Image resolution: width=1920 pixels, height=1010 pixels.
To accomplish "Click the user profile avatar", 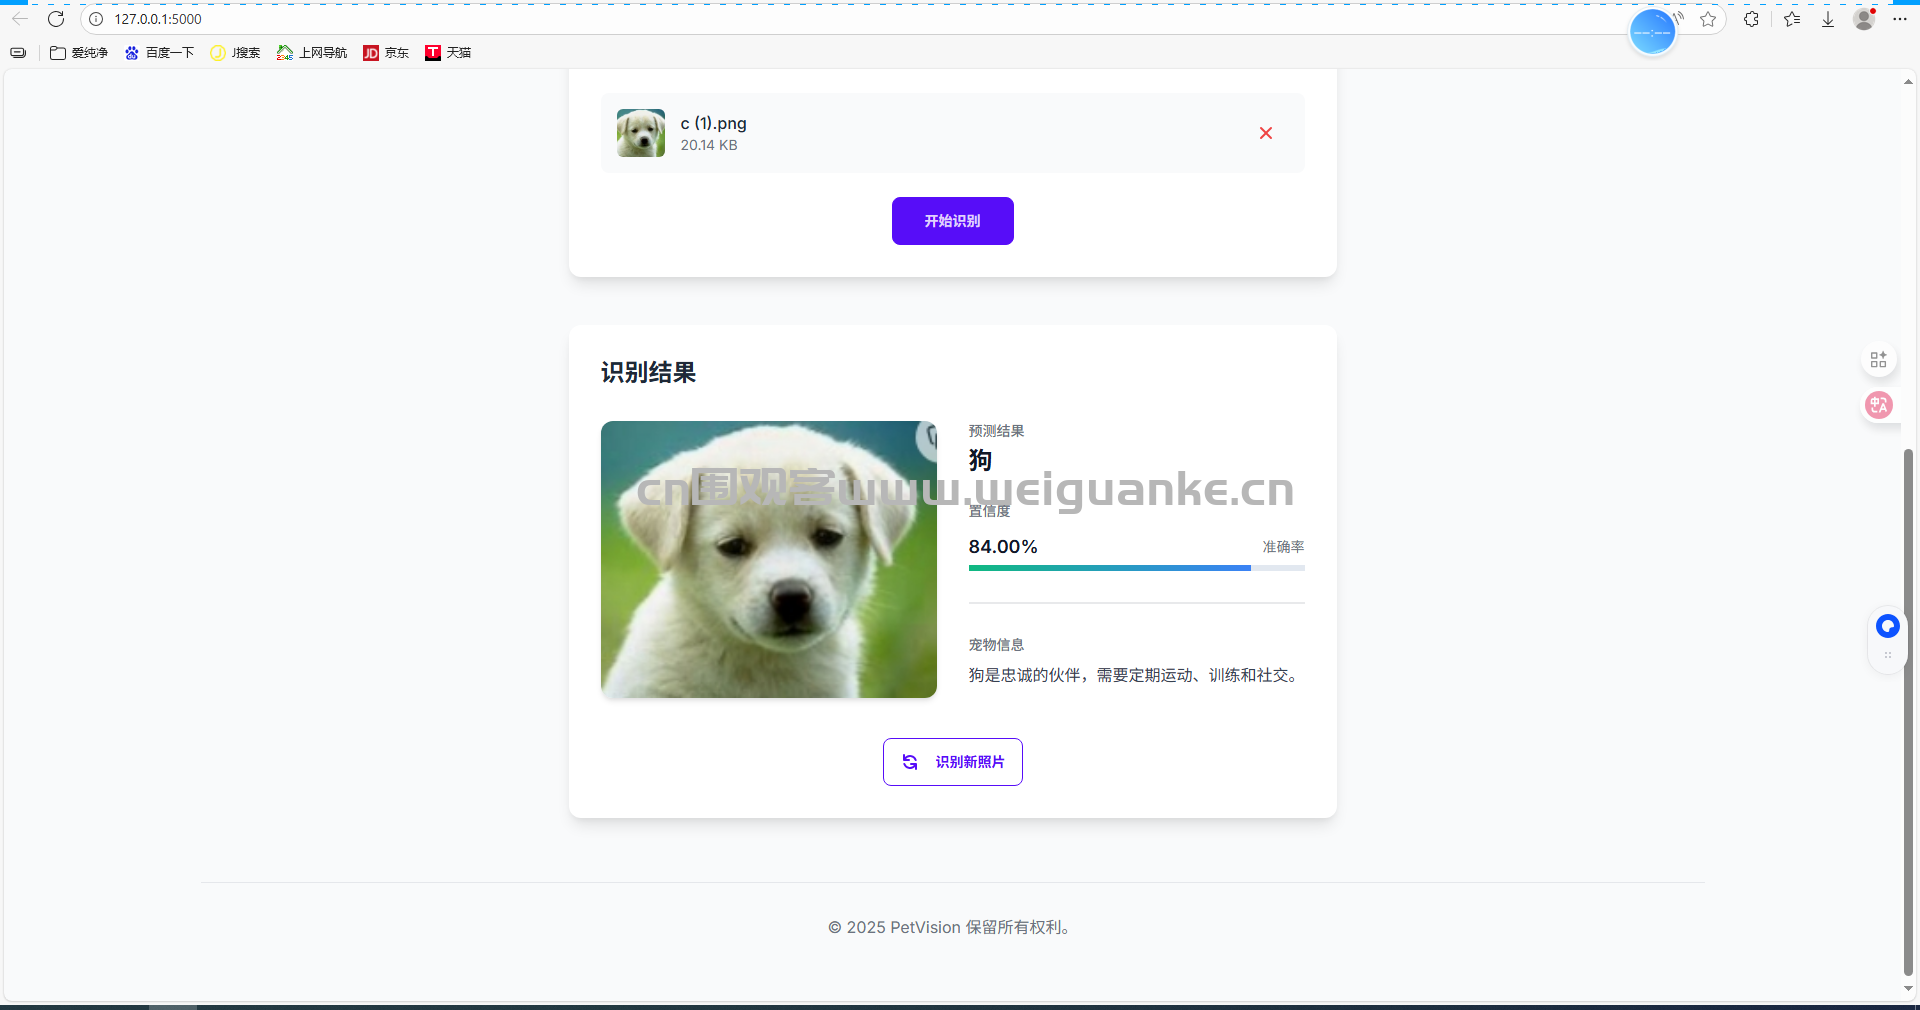I will tap(1864, 19).
